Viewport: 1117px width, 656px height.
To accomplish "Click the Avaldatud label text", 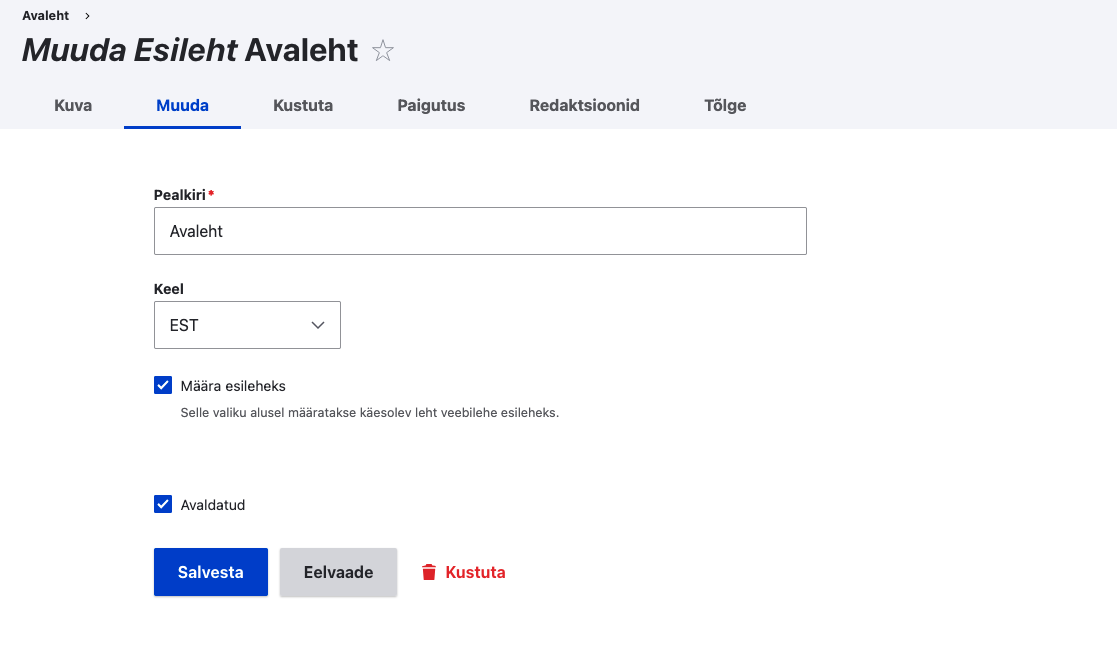I will [x=213, y=505].
